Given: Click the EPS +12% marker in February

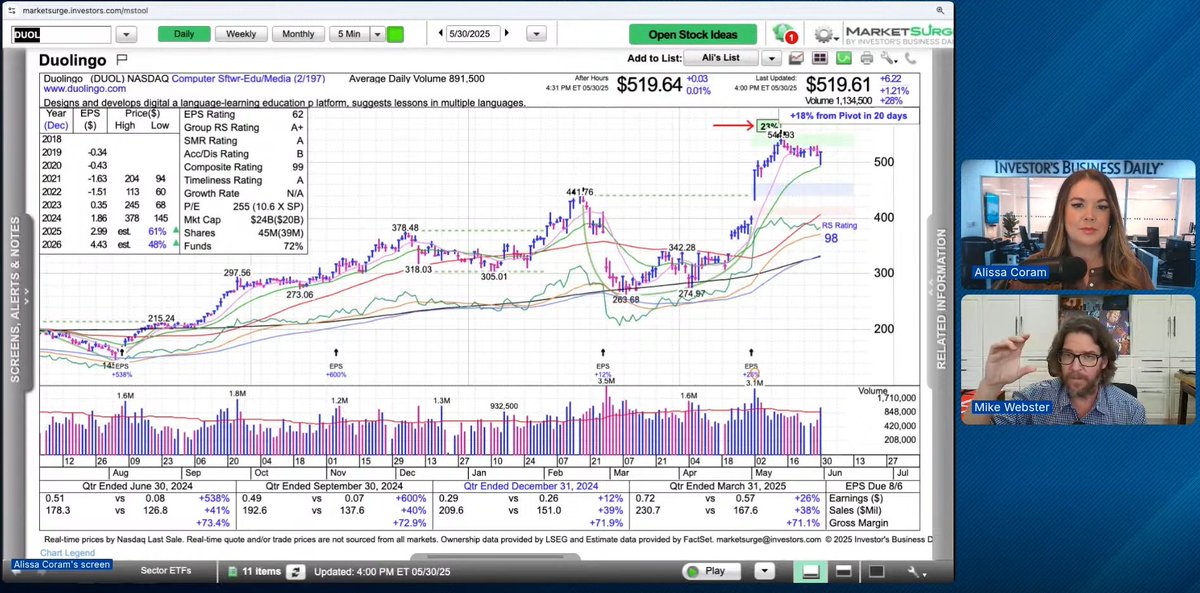Looking at the screenshot, I should [604, 370].
